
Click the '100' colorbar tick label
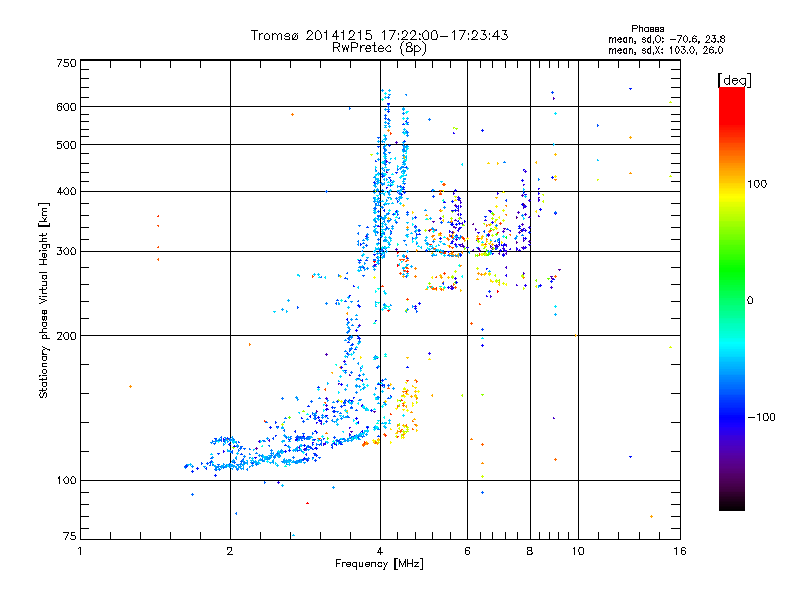(757, 184)
